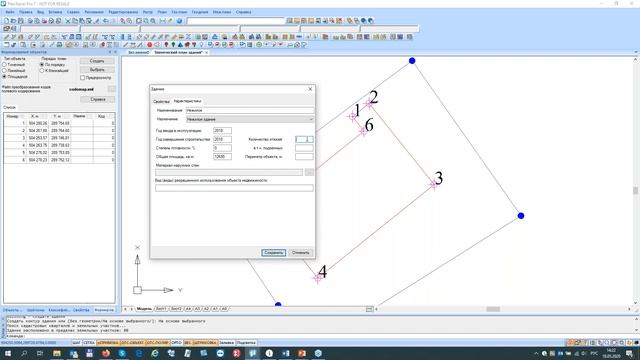Switch to the Модель layout tab
Viewport: 640px width, 360px height.
coord(144,309)
